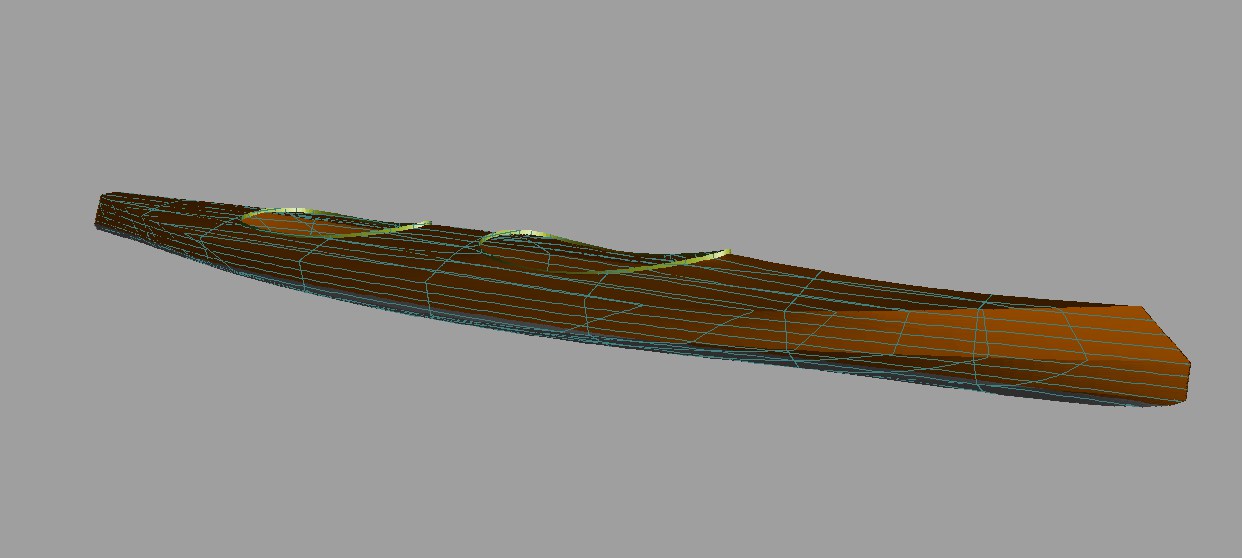Viewport: 1242px width, 558px height.
Task: Pick the right tip of the right cockpit rim
Action: coord(727,253)
